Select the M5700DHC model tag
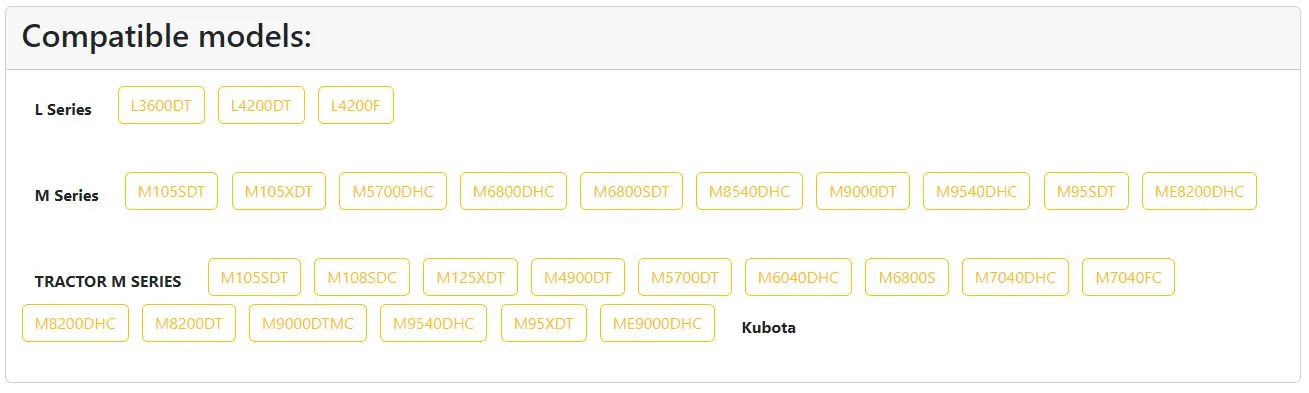 coord(393,191)
